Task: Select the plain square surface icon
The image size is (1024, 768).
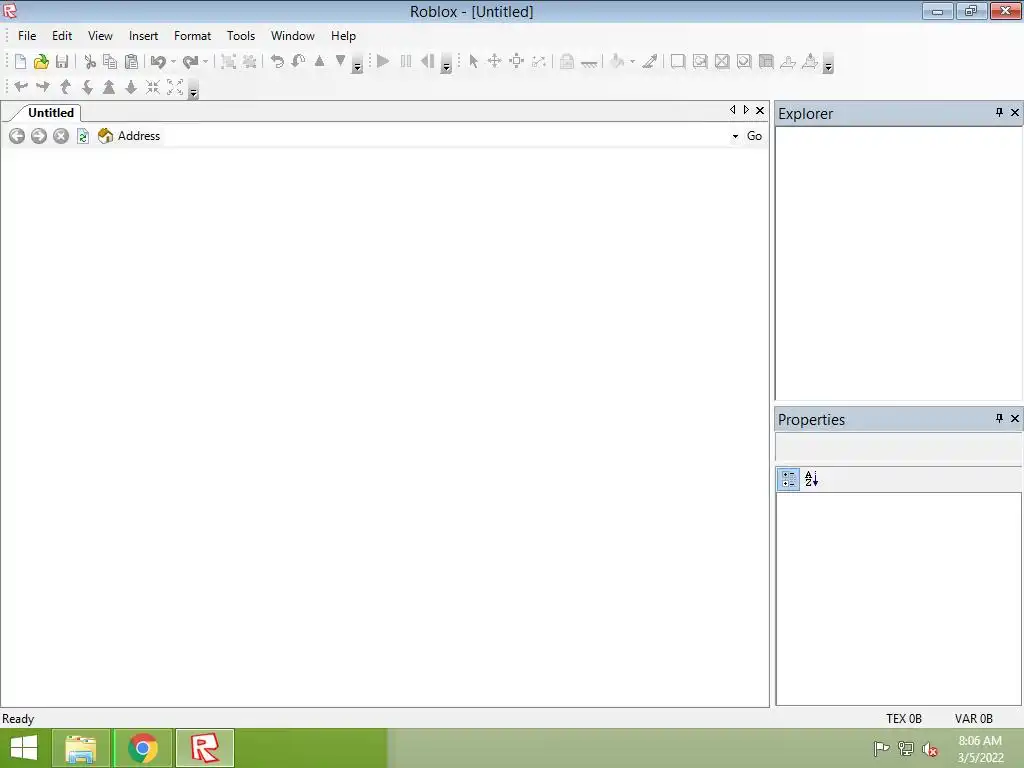Action: click(x=678, y=61)
